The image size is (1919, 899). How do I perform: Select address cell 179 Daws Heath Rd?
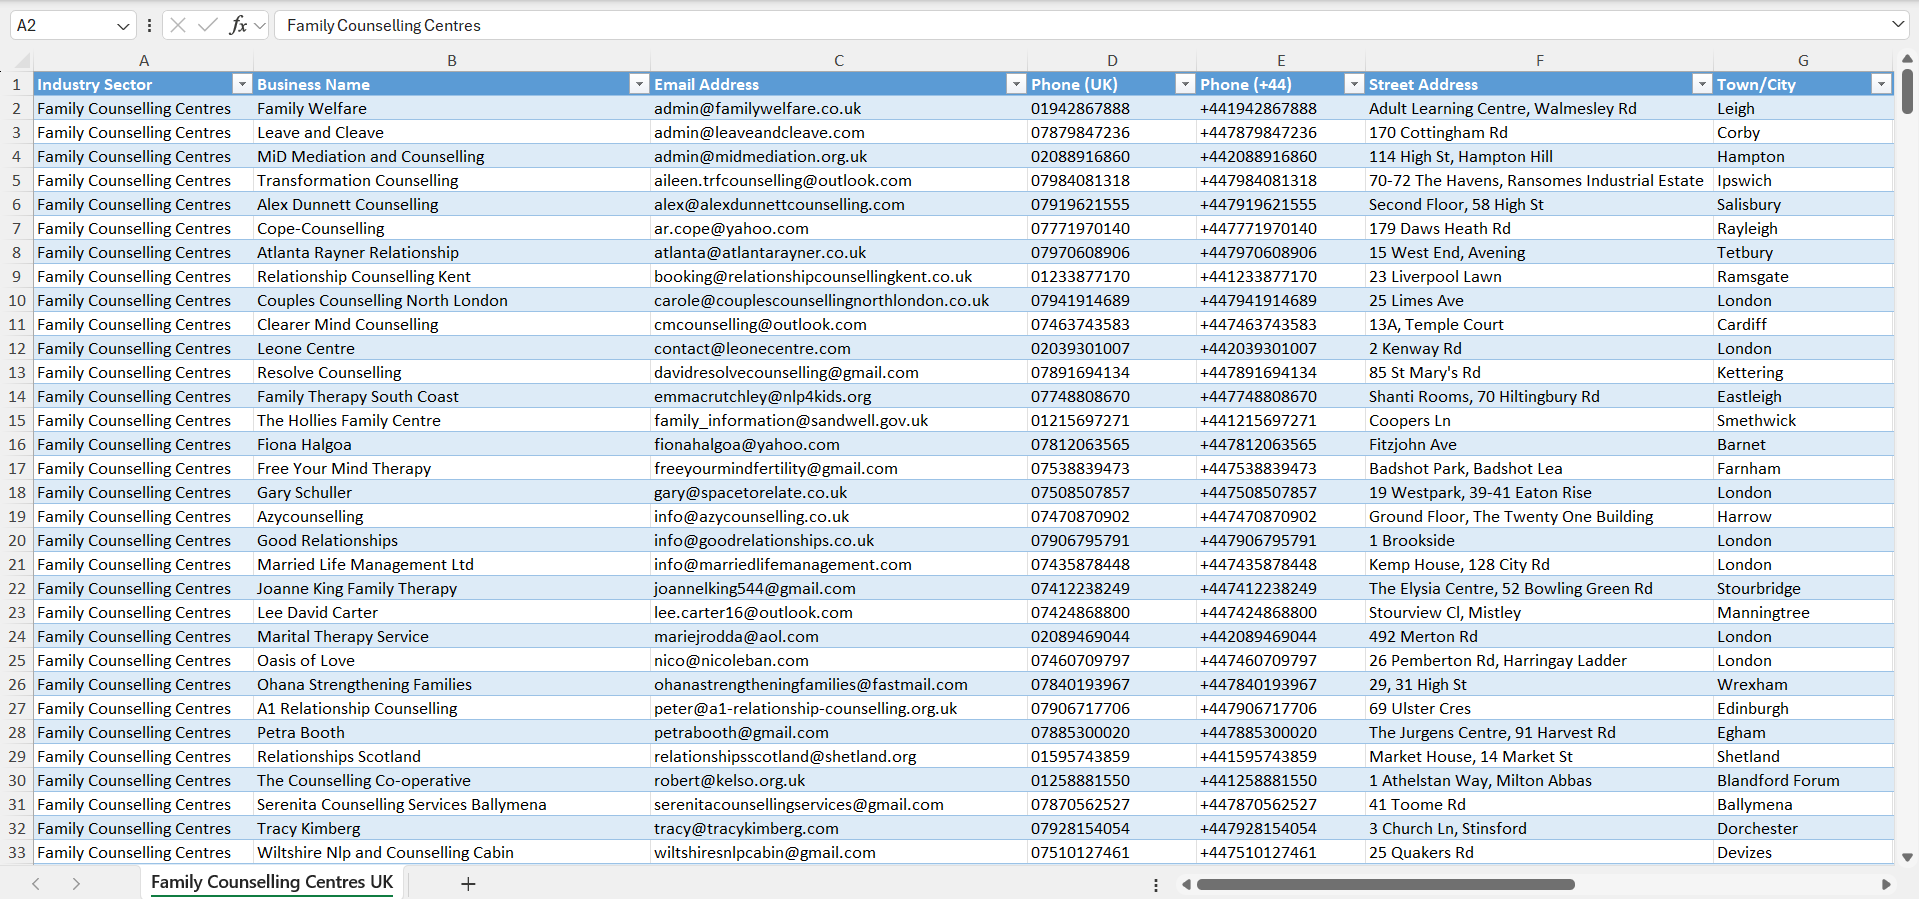(x=1540, y=228)
